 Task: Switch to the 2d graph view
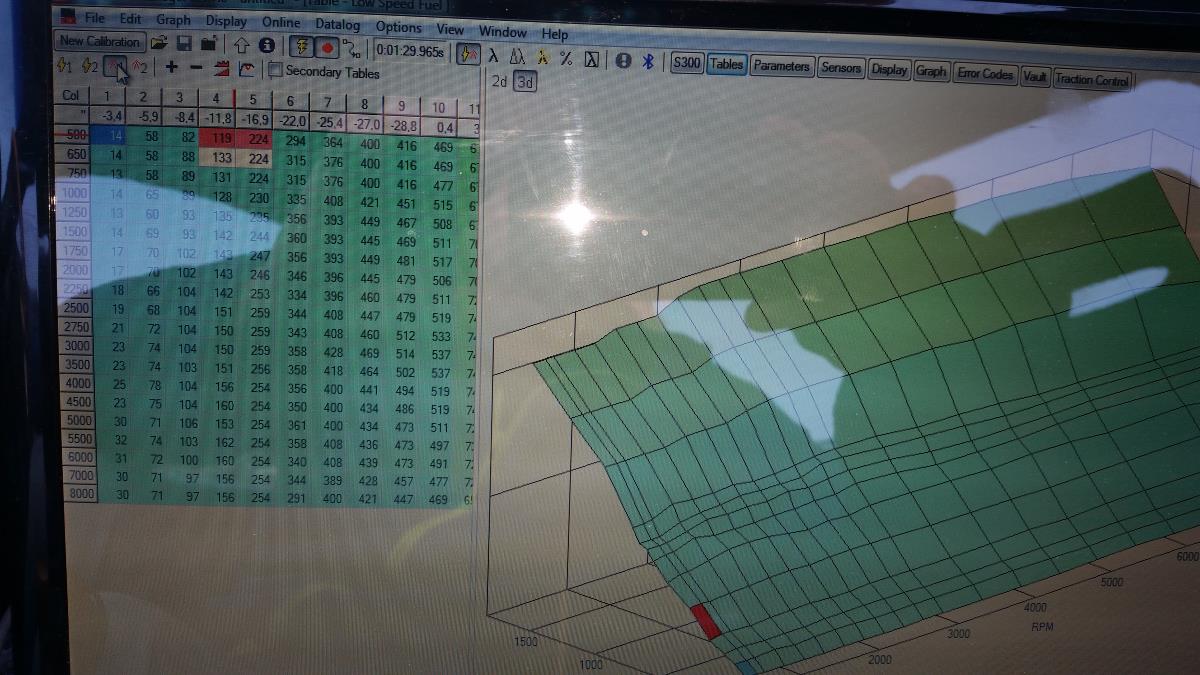point(499,81)
